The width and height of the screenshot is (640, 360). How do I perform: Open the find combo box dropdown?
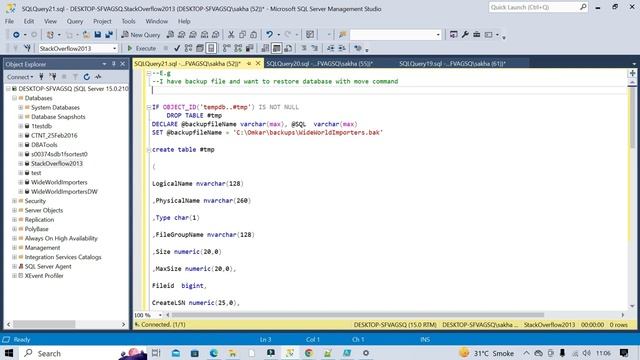tap(438, 35)
